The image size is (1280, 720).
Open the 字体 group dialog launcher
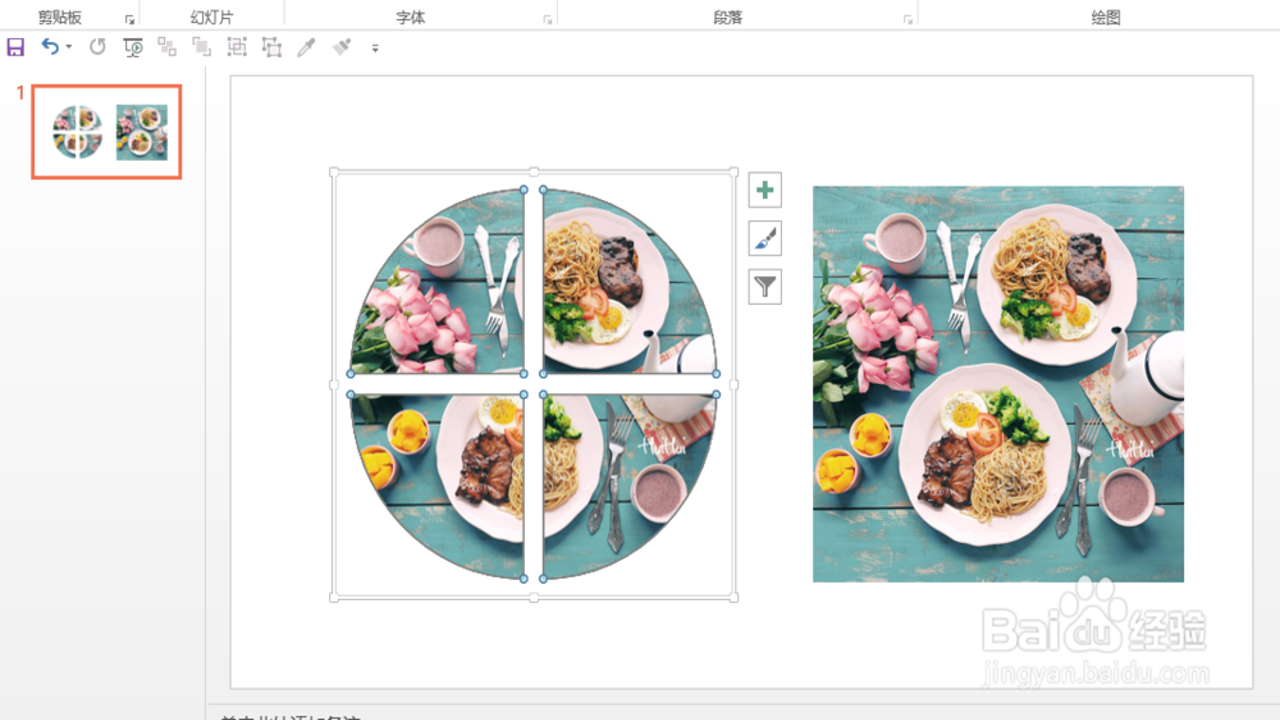[x=547, y=19]
